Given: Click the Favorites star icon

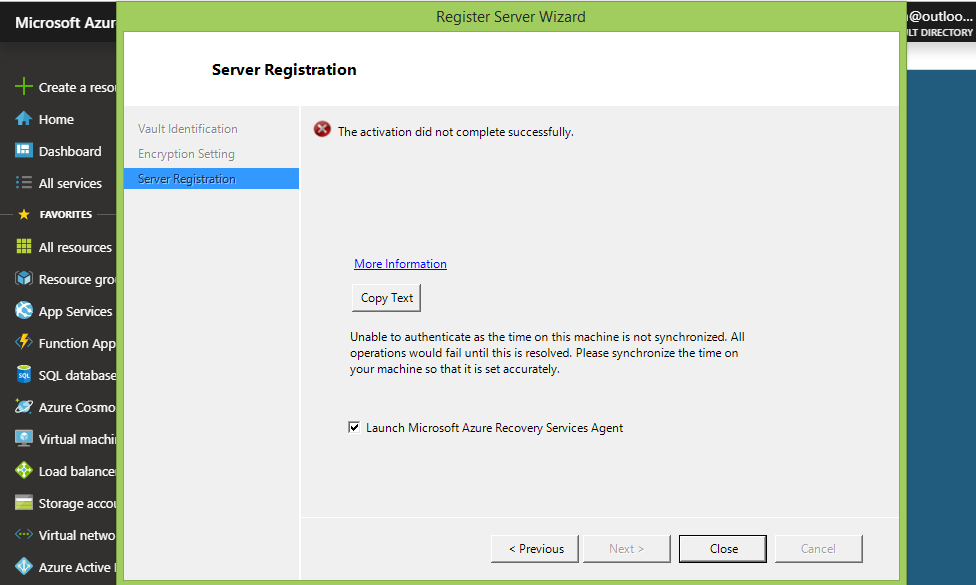Looking at the screenshot, I should coord(24,214).
